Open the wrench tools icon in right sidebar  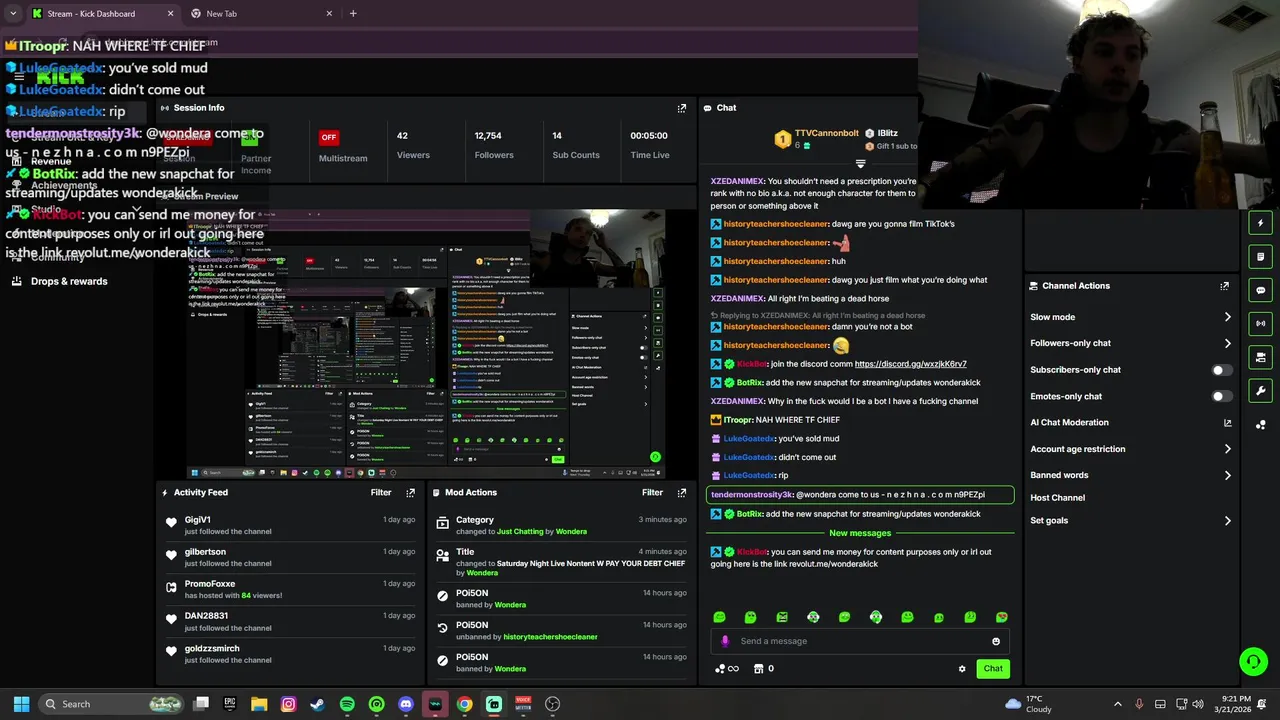(x=1260, y=390)
